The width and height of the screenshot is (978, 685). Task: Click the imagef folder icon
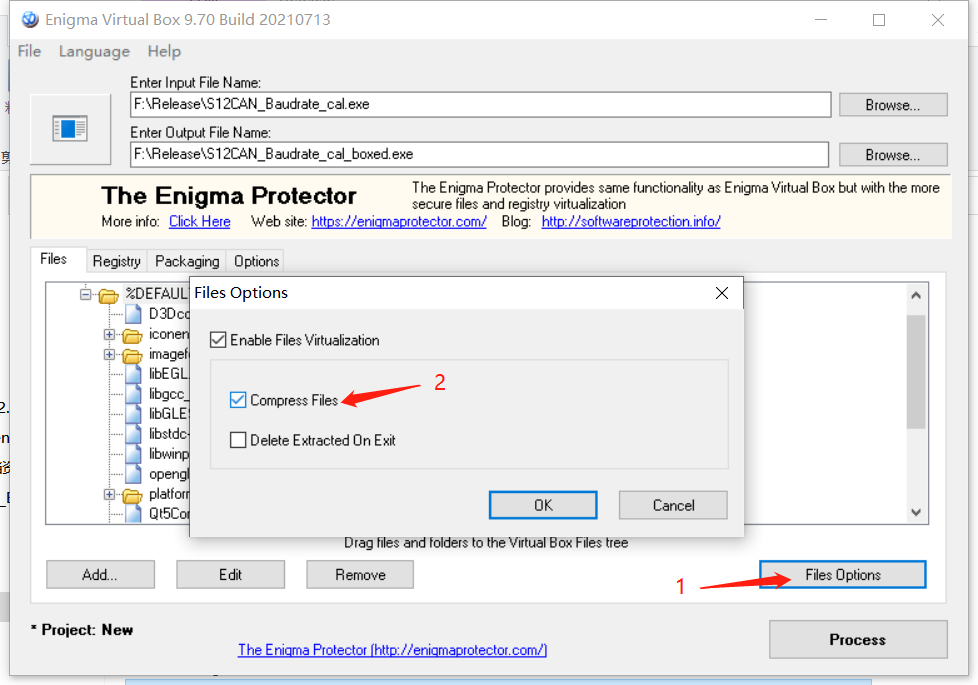(x=132, y=355)
